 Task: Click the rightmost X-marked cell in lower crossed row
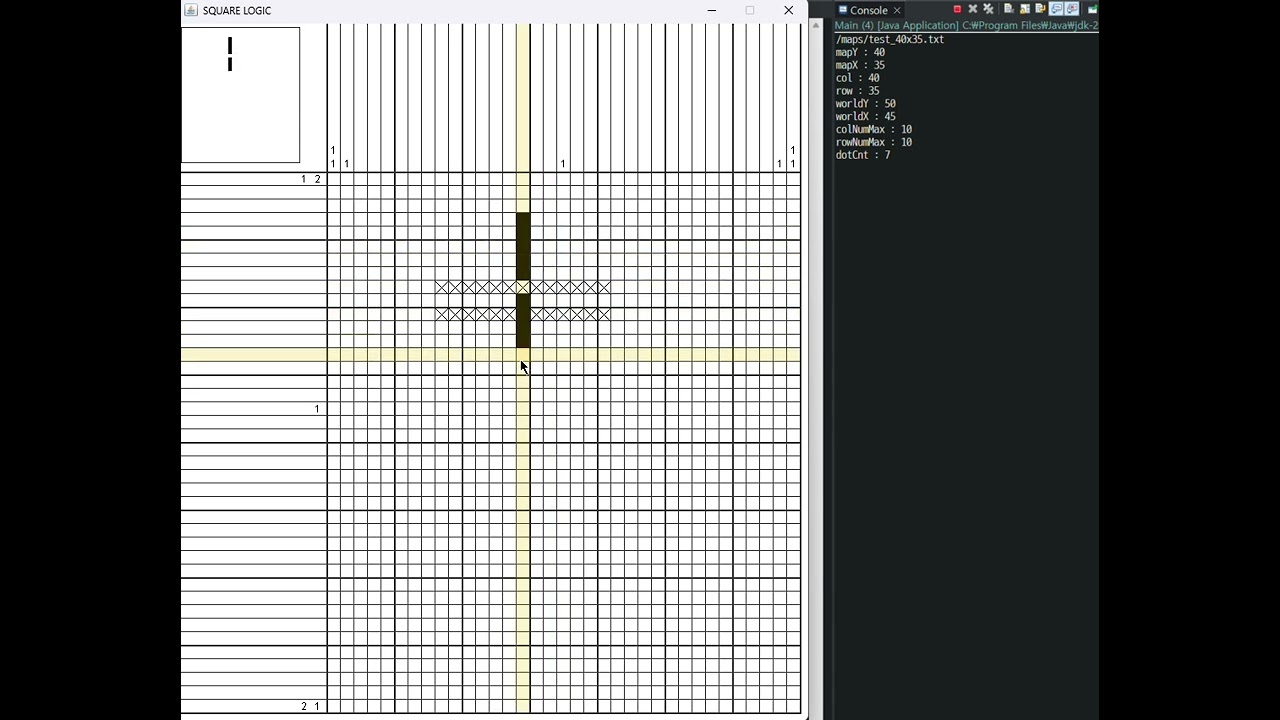(x=604, y=314)
